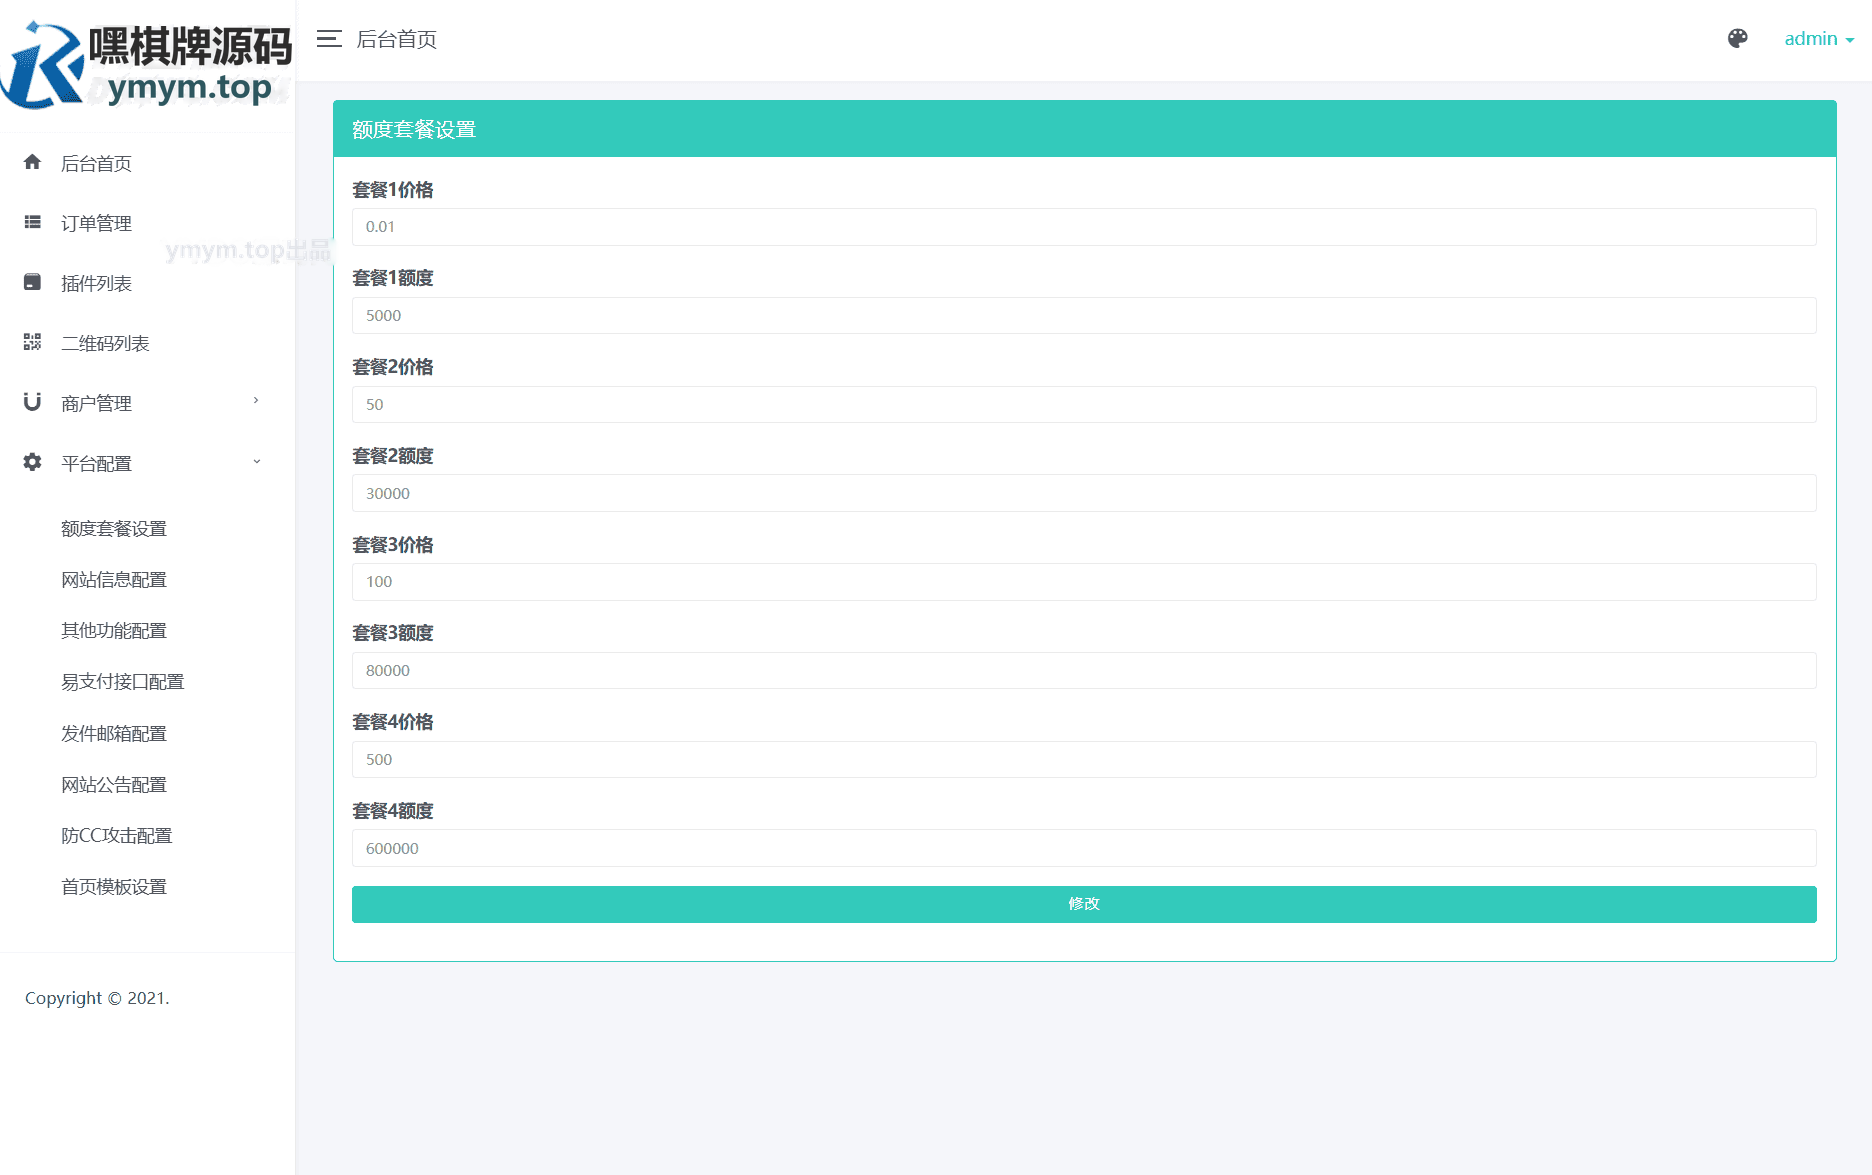Click the list icon beside 订单管理
The image size is (1872, 1175).
33,222
